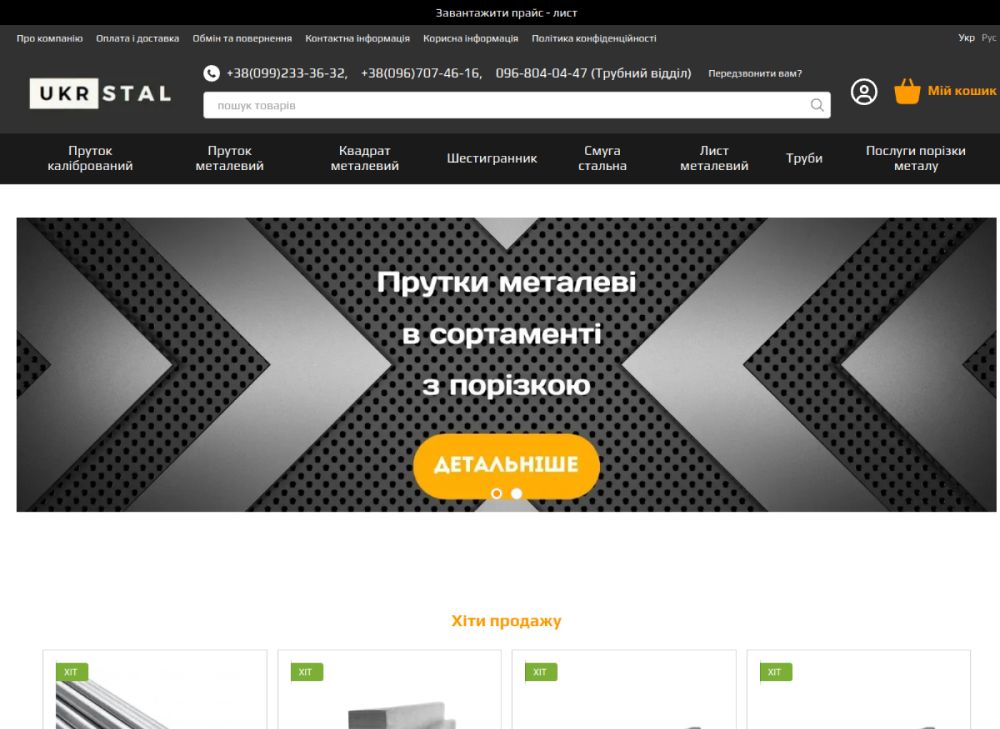Image resolution: width=1000 pixels, height=729 pixels.
Task: Open the Про компанію page
Action: [50, 38]
